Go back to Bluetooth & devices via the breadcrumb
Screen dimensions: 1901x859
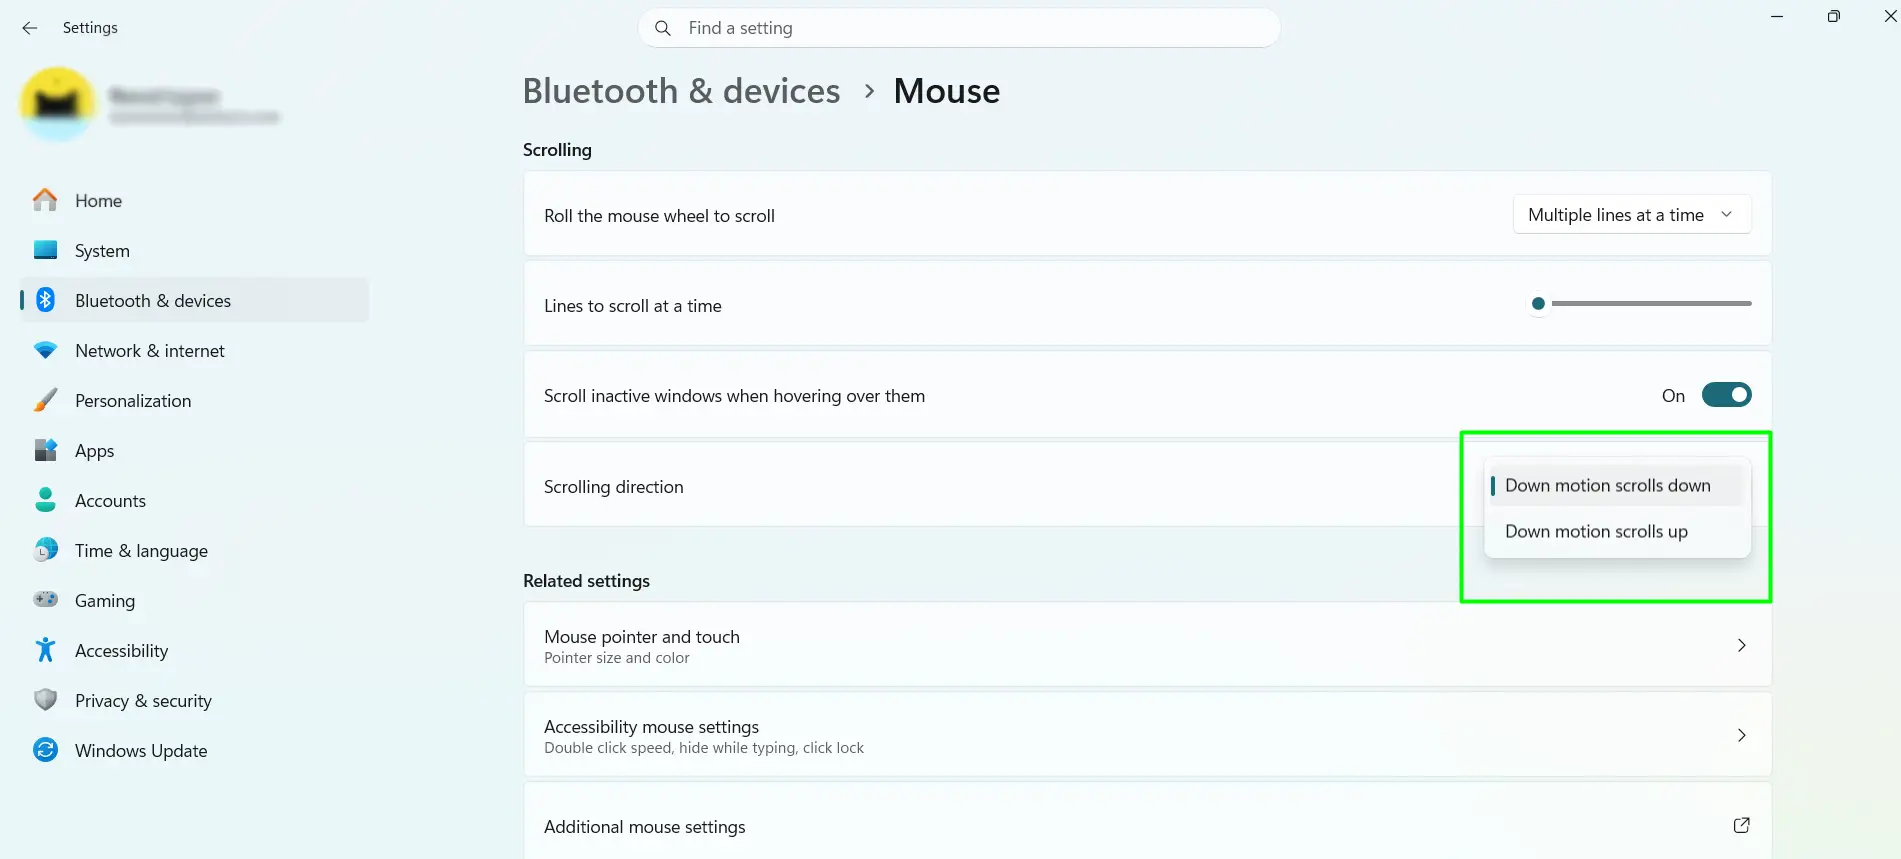[681, 91]
